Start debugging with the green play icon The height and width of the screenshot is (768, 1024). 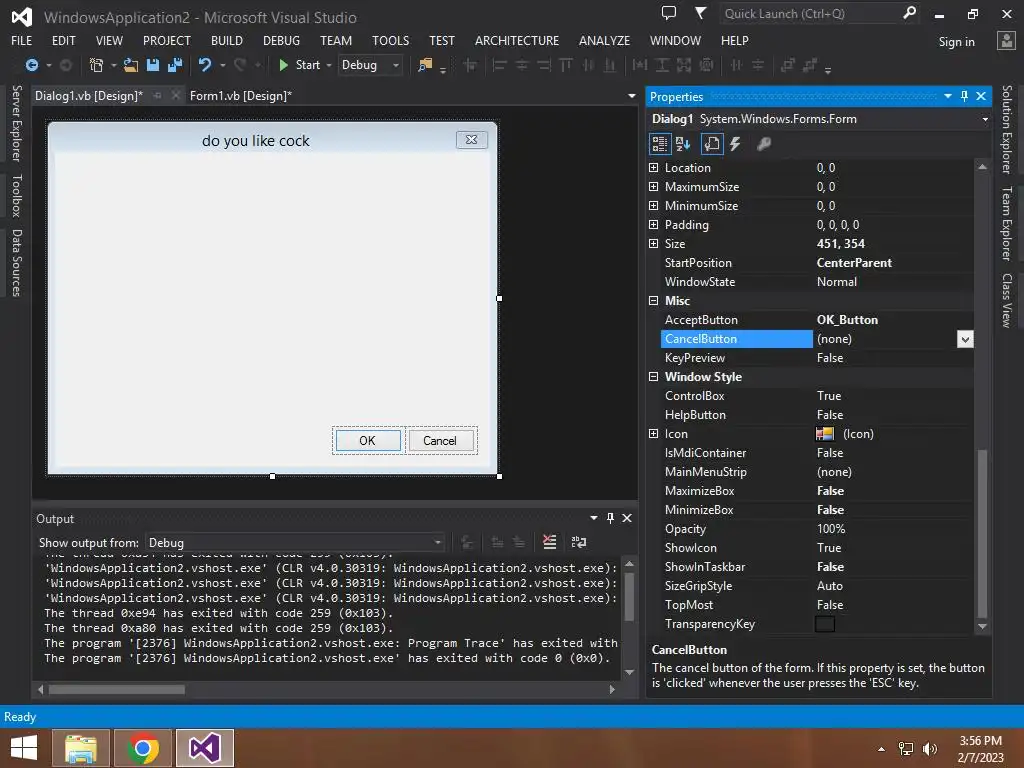point(283,65)
